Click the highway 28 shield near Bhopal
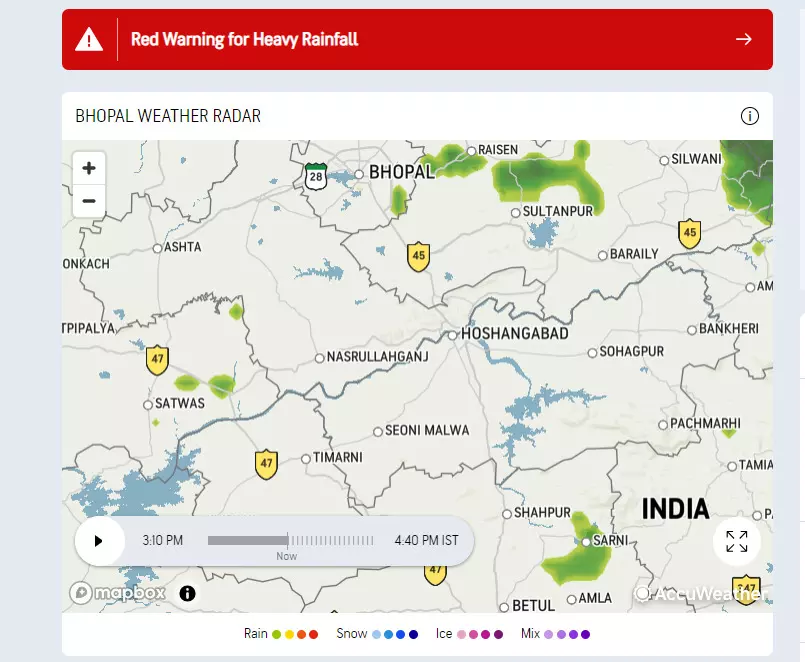This screenshot has width=805, height=662. coord(317,177)
